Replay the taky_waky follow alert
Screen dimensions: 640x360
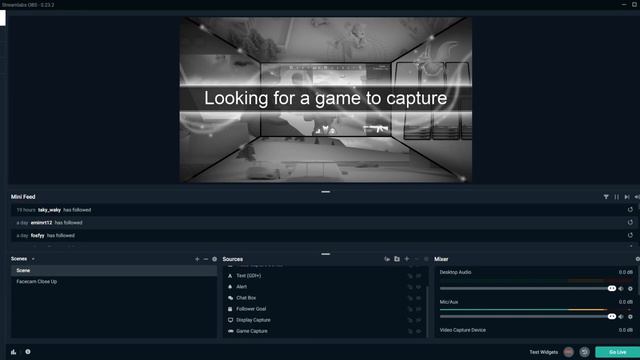point(630,209)
